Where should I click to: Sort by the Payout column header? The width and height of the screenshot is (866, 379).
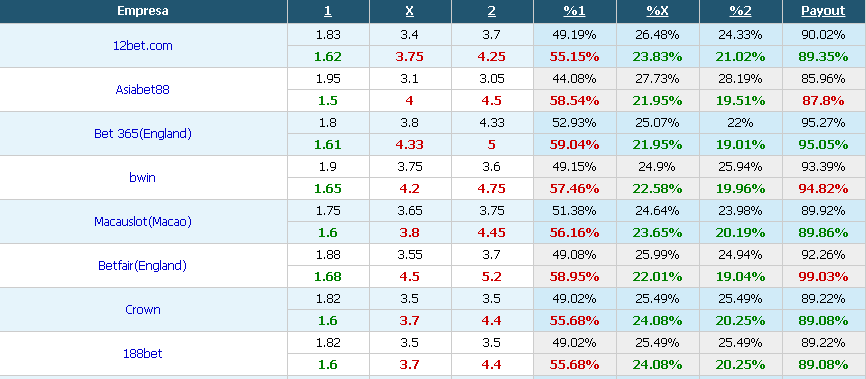point(823,11)
